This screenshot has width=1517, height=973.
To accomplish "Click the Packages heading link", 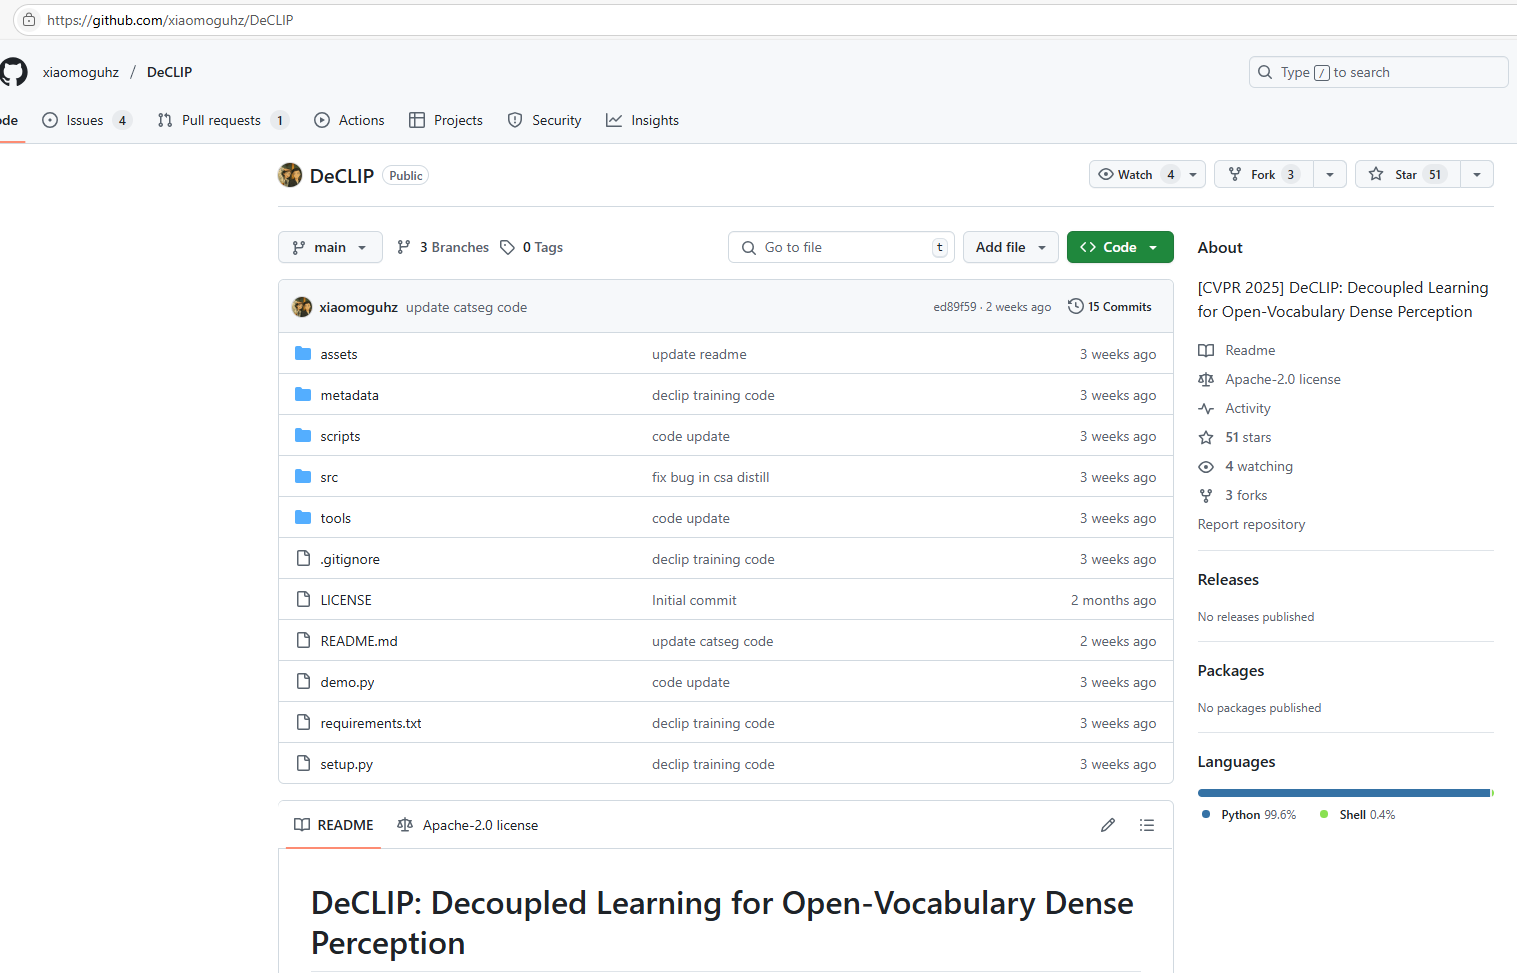I will pyautogui.click(x=1231, y=670).
